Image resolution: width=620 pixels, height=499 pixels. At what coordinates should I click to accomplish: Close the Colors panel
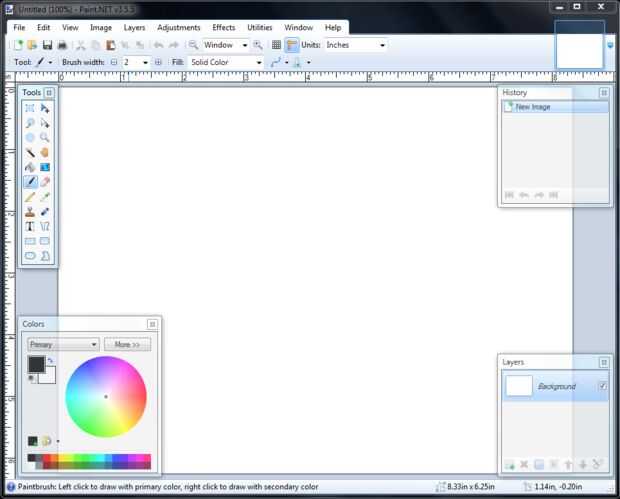coord(152,324)
